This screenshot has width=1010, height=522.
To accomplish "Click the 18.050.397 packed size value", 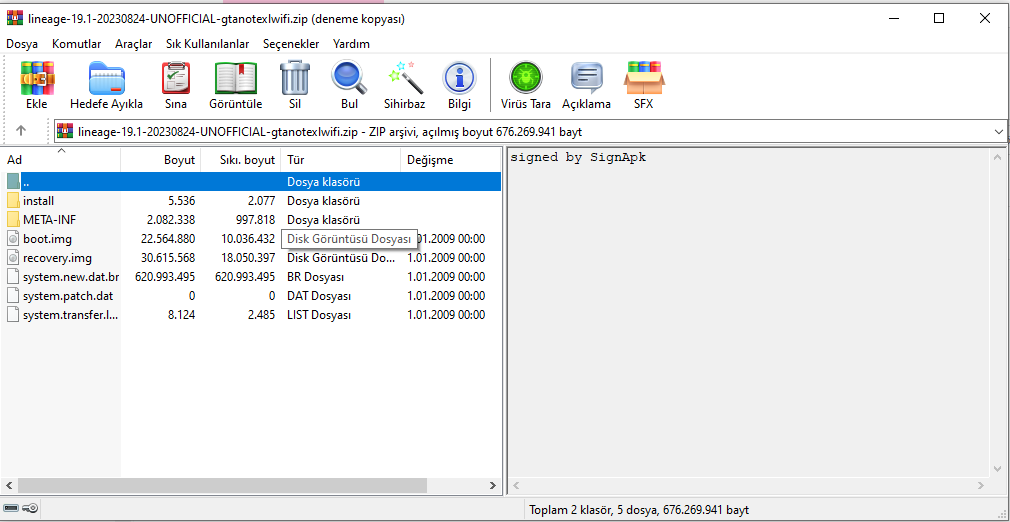I will click(x=247, y=258).
